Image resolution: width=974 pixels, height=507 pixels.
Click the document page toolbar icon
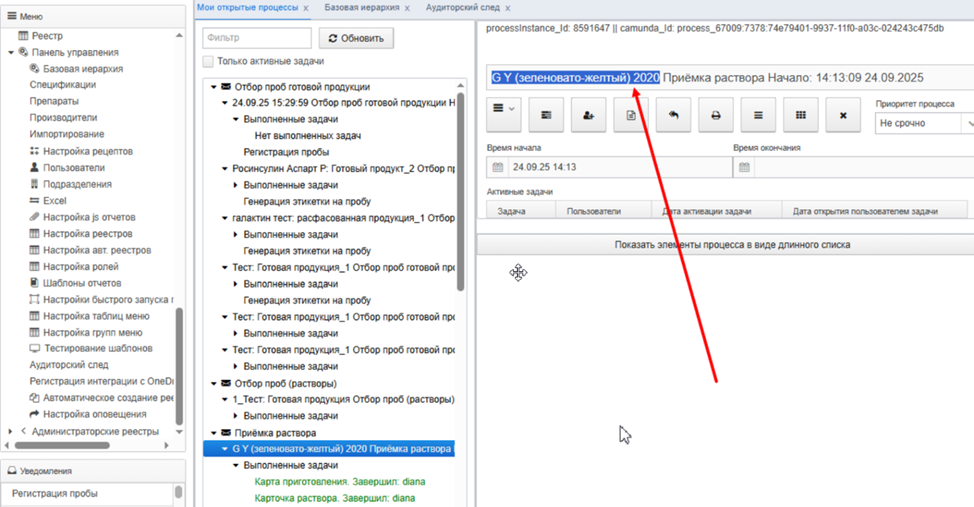[630, 115]
